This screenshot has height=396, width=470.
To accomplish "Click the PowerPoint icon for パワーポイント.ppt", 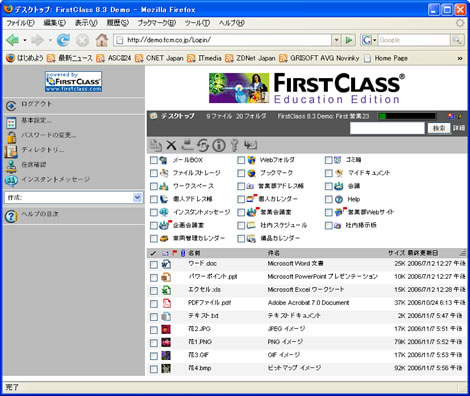I will 166,277.
